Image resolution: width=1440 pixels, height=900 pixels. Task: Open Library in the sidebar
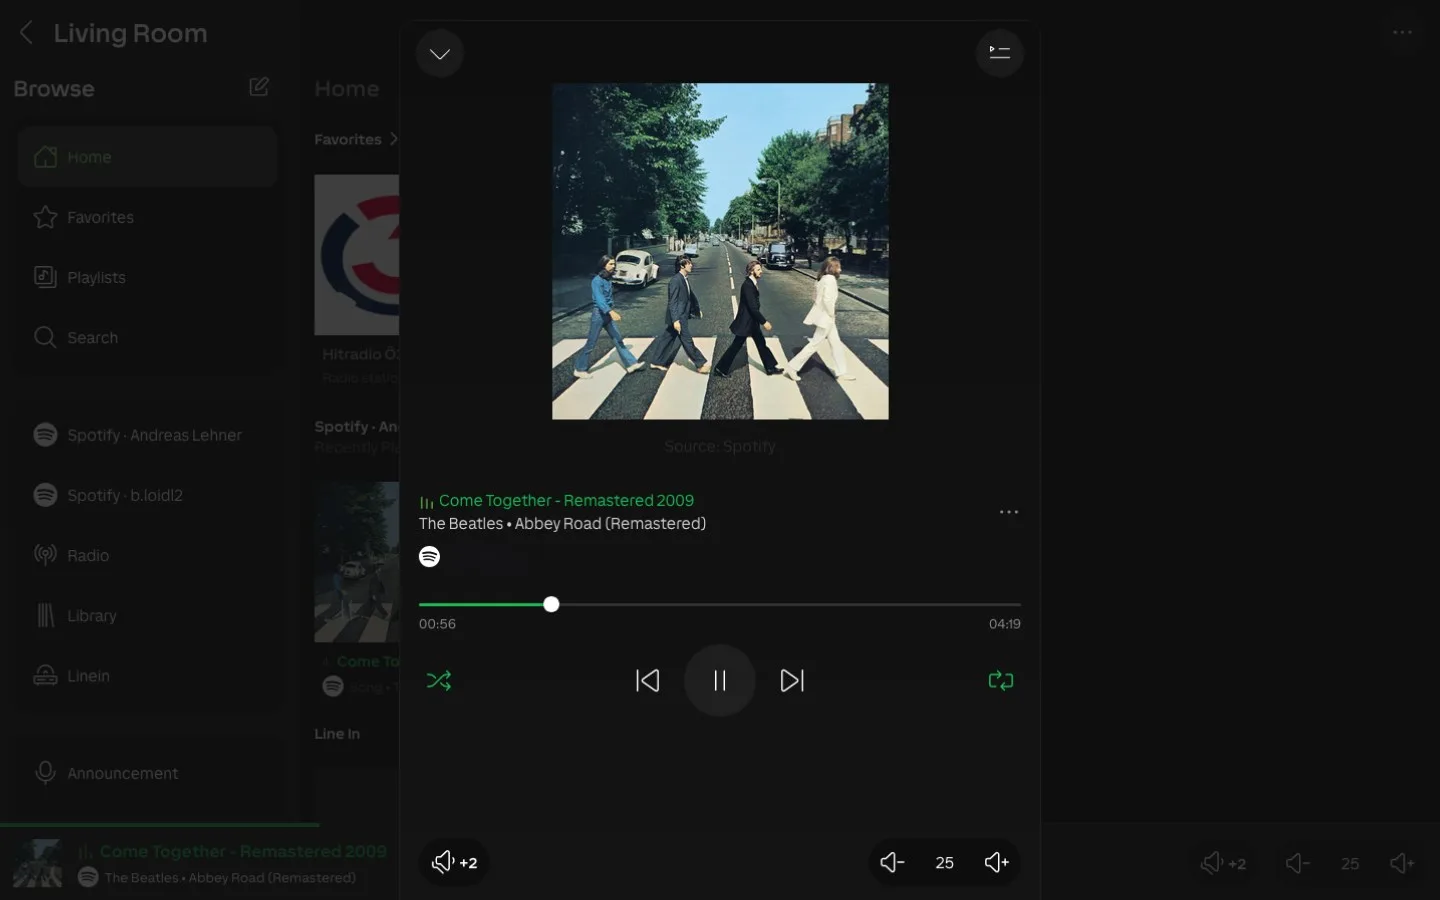[147, 615]
